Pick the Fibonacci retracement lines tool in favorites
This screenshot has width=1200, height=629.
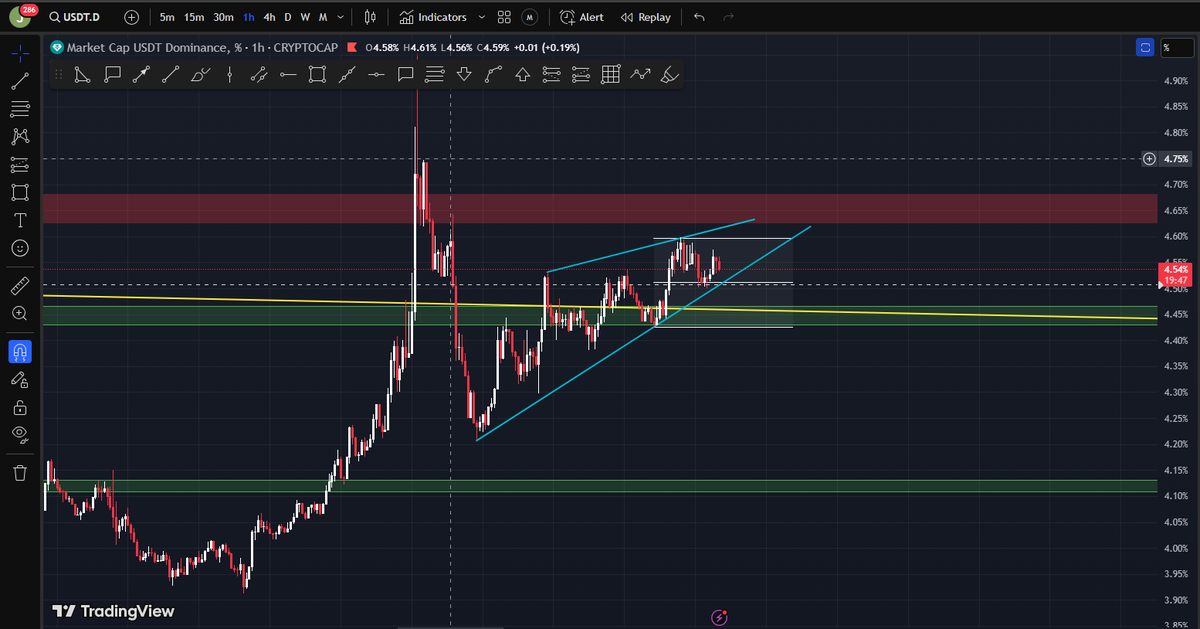tap(434, 73)
